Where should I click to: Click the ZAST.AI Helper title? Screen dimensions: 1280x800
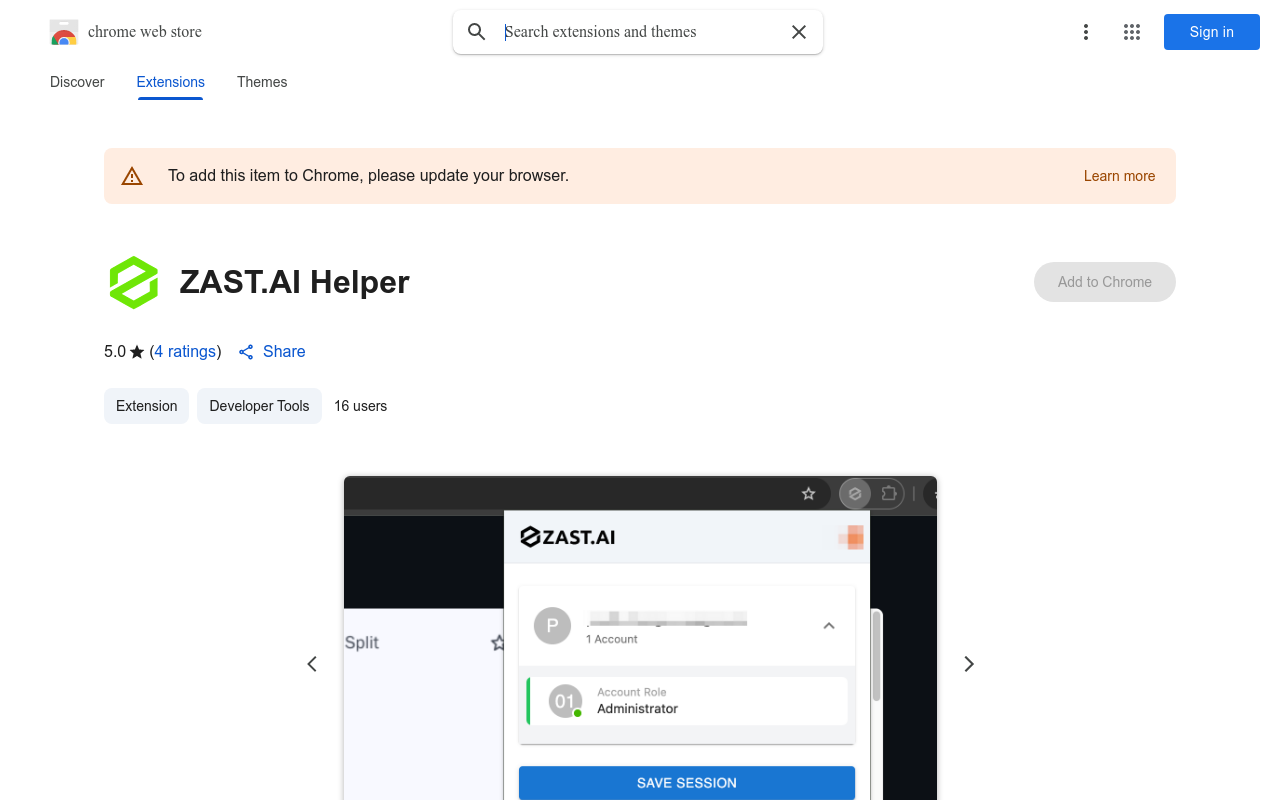pyautogui.click(x=295, y=282)
